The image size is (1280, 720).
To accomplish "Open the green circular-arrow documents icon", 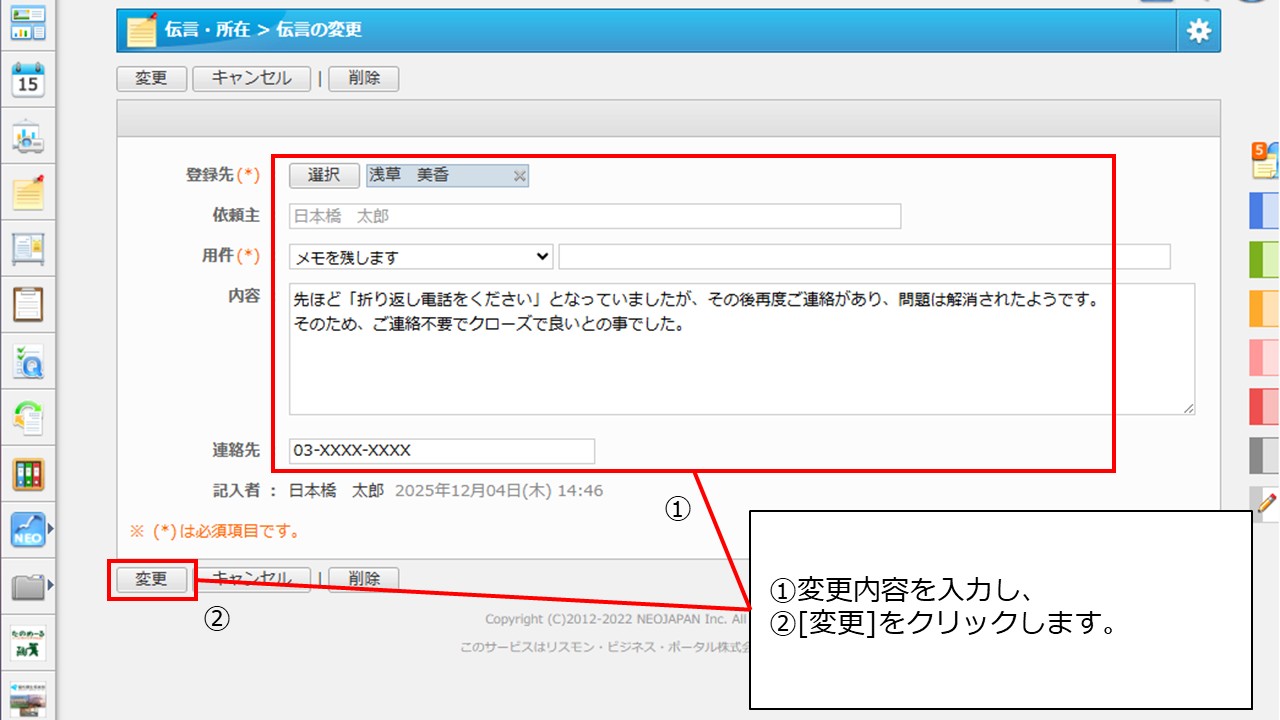I will 28,417.
